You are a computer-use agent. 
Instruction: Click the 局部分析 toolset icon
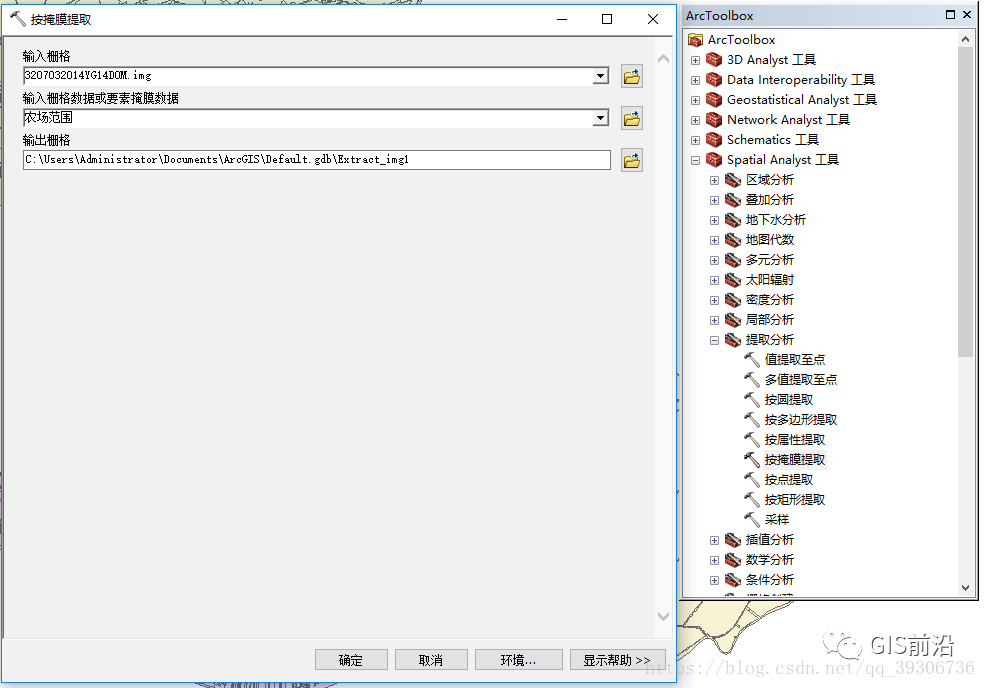[x=733, y=320]
